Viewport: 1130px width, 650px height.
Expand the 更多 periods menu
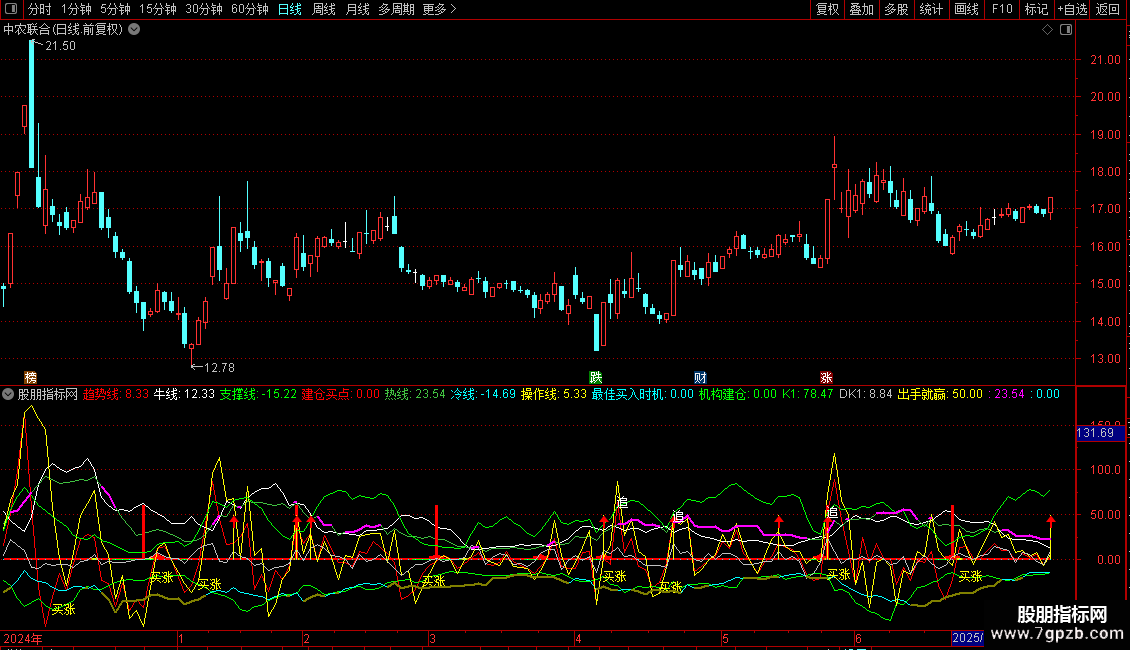439,10
